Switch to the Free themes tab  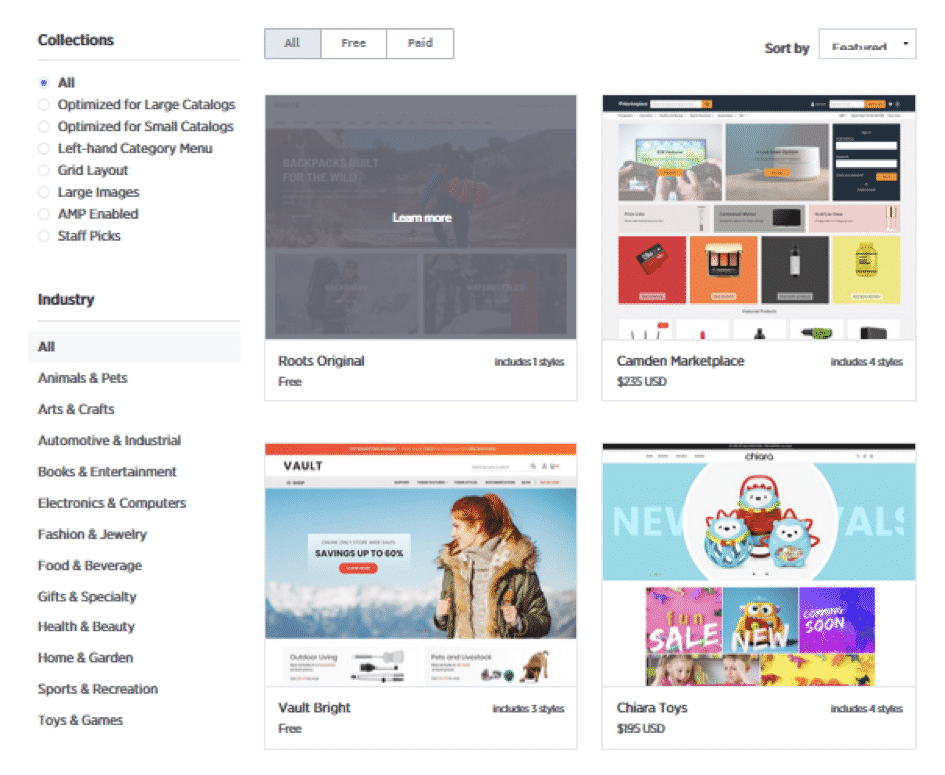(353, 43)
